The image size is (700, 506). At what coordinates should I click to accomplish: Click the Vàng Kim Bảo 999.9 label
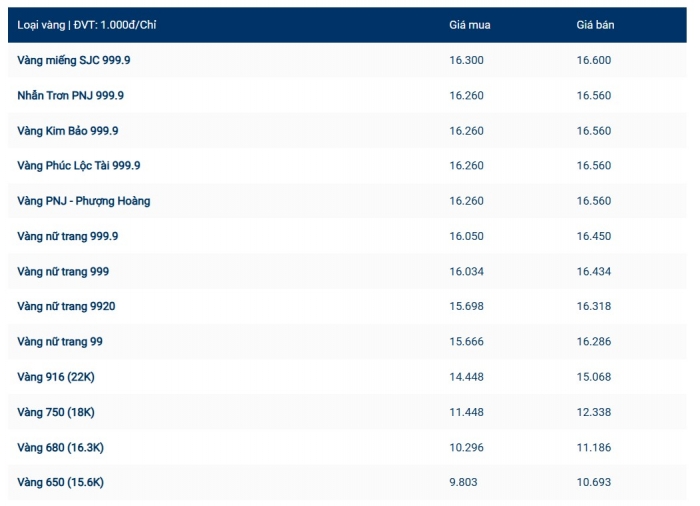[68, 131]
